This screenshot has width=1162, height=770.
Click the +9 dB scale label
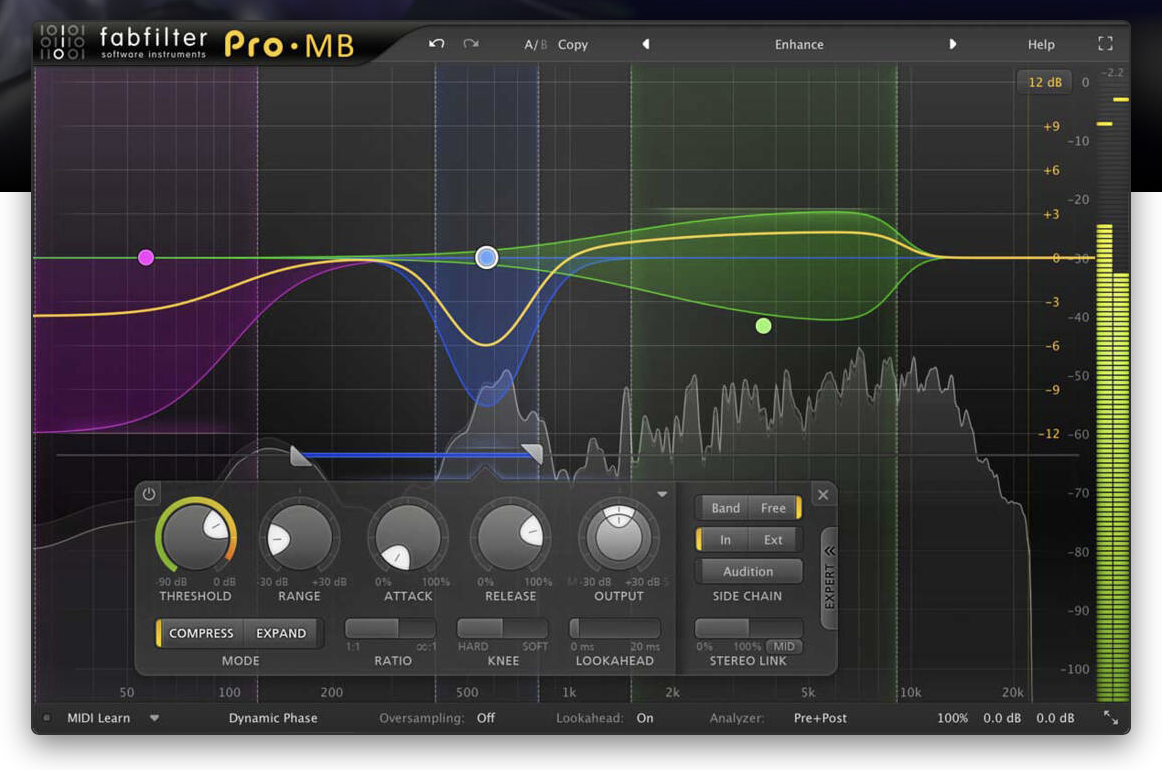(x=1051, y=126)
